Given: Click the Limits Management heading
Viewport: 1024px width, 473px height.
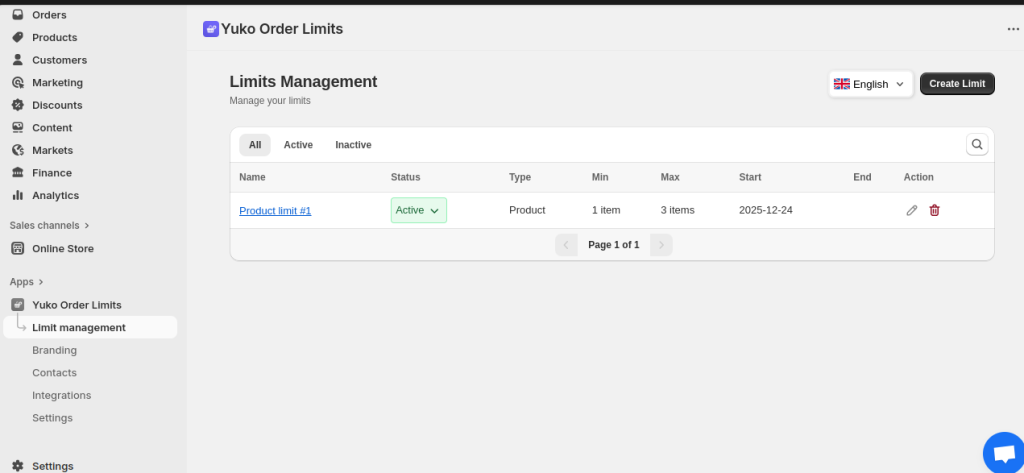Looking at the screenshot, I should click(x=303, y=82).
